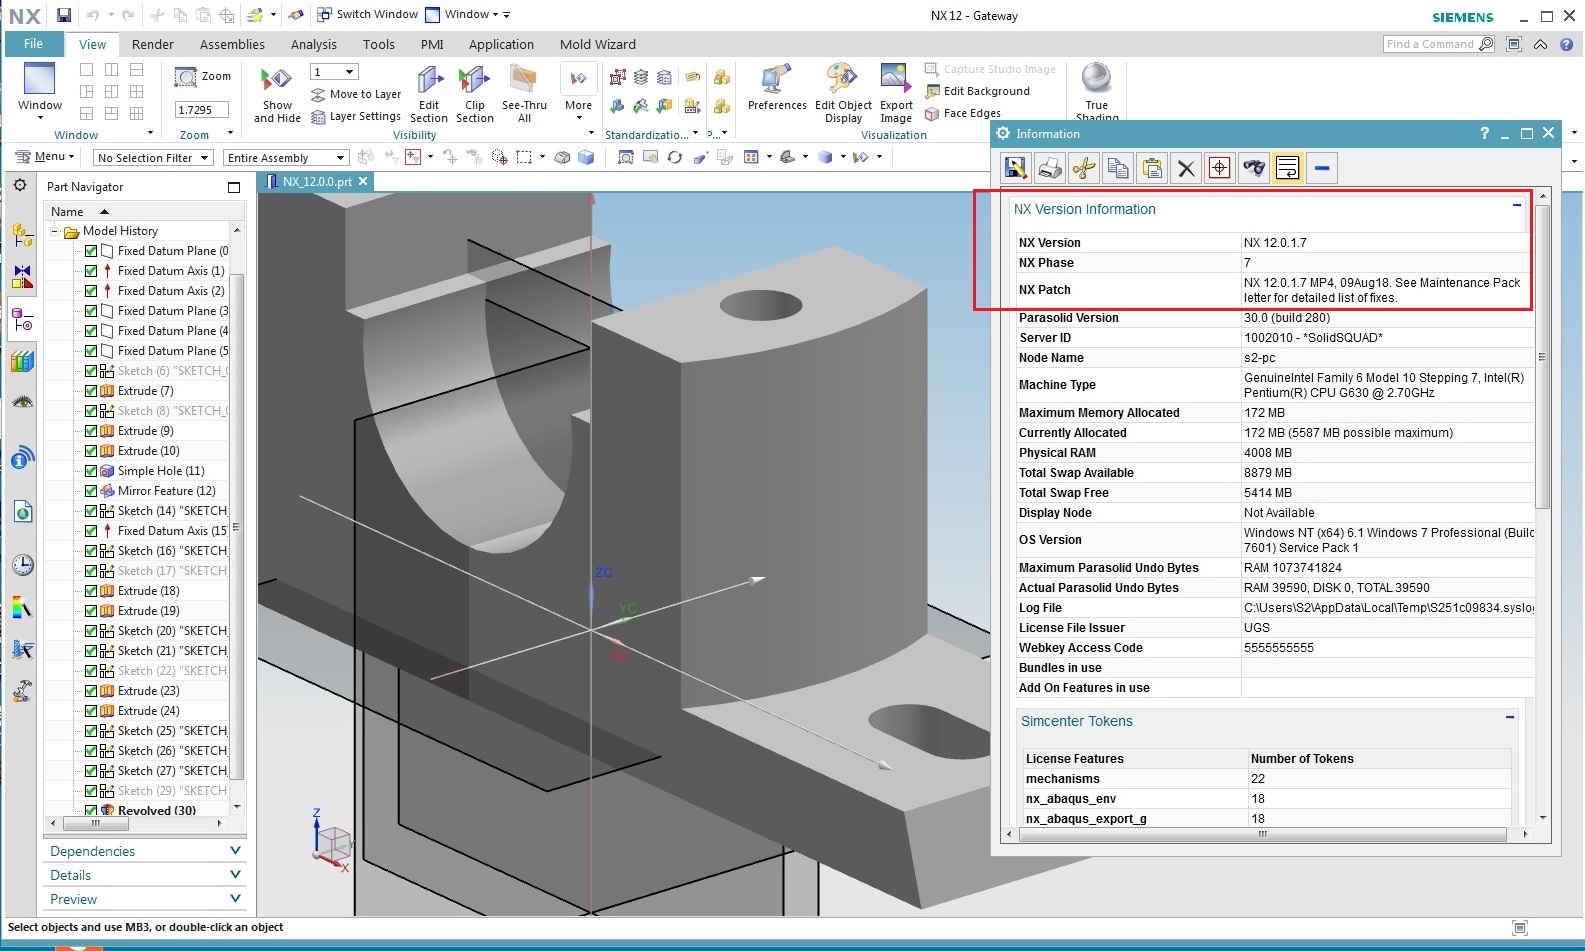Click the Save icon in title bar
This screenshot has width=1585, height=951.
pos(64,15)
